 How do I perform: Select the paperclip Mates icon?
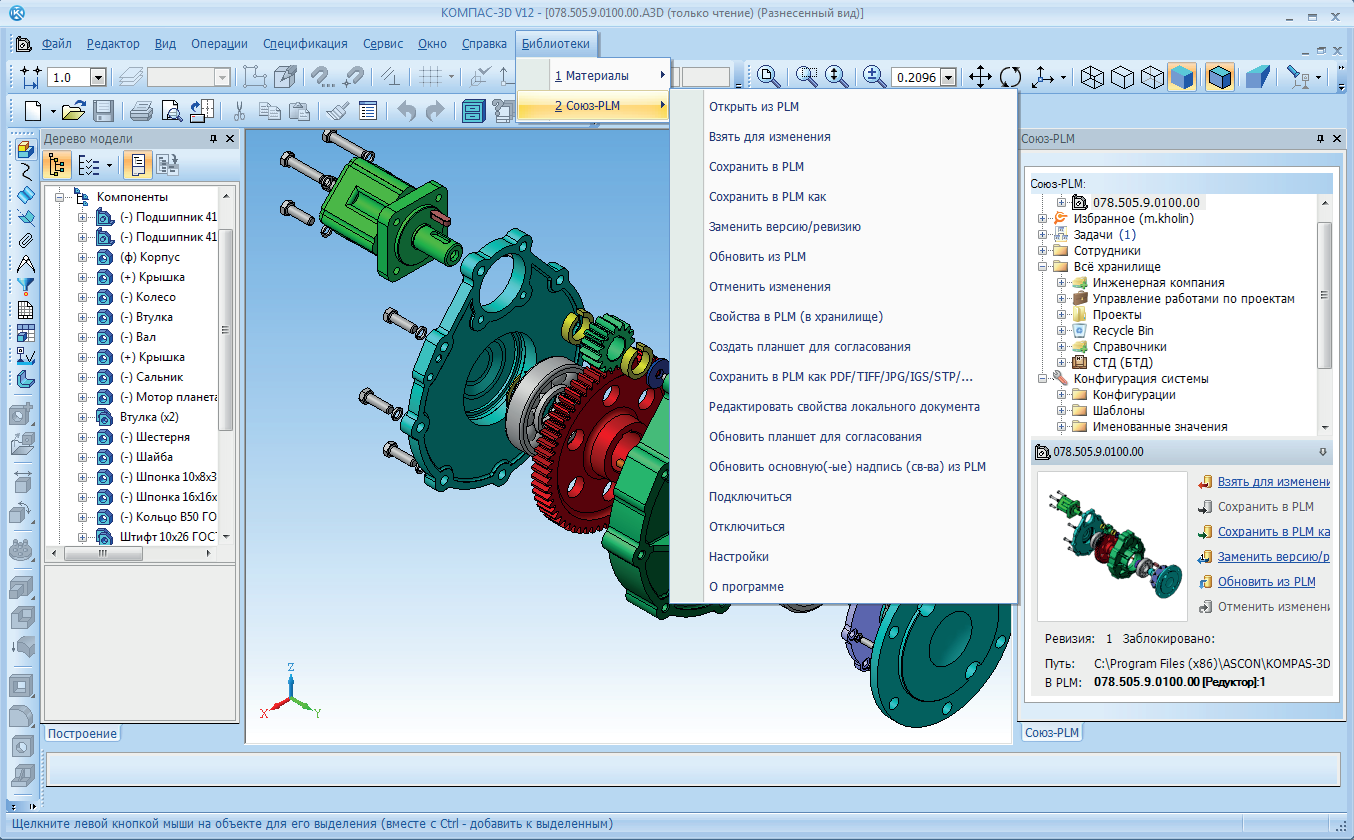click(26, 241)
